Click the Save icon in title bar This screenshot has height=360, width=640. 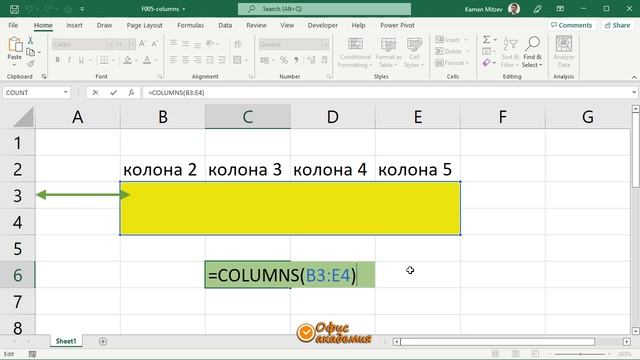[x=14, y=9]
